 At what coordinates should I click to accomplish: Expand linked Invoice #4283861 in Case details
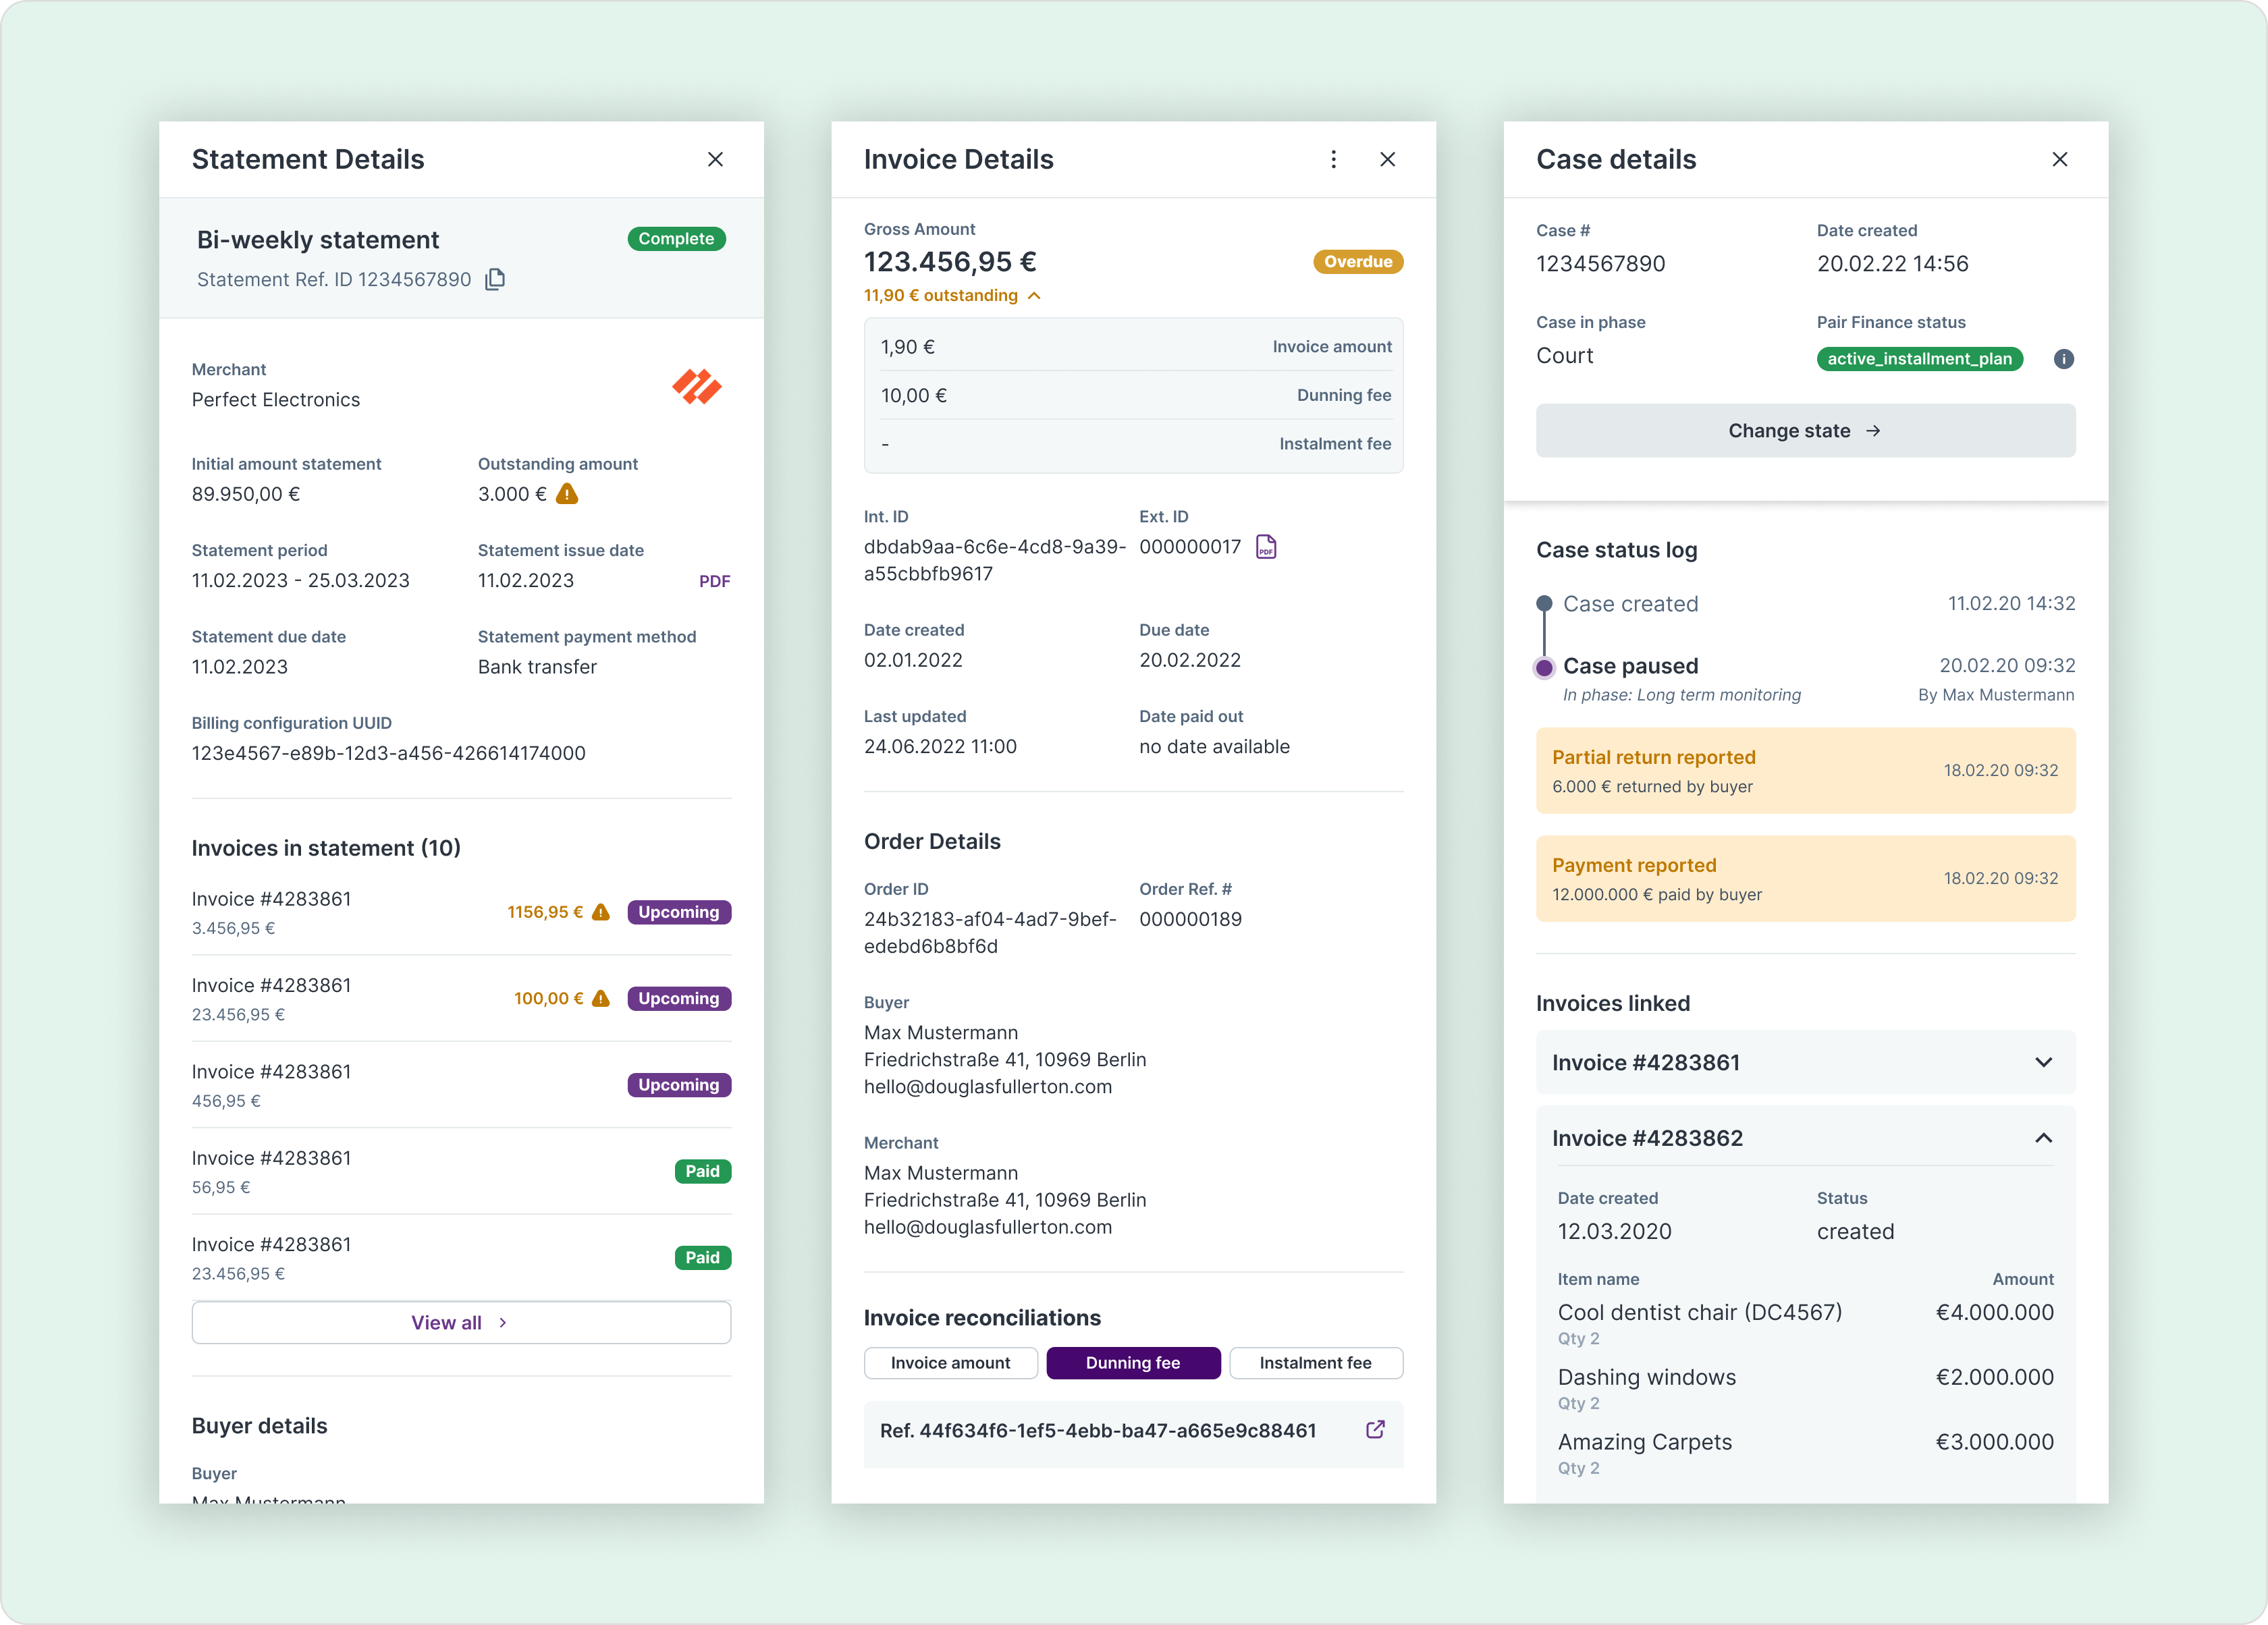pyautogui.click(x=2043, y=1062)
